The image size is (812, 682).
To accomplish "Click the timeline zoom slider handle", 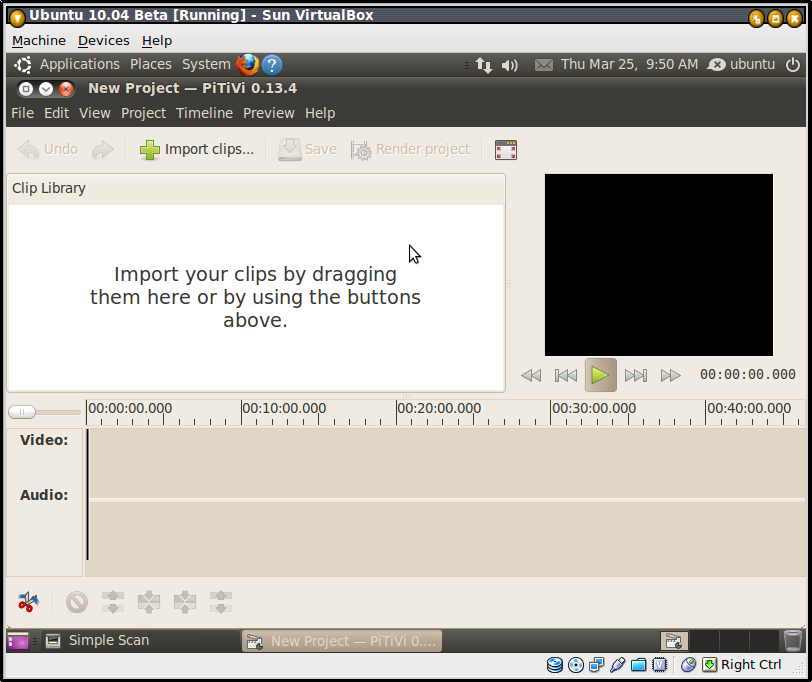I will [x=22, y=412].
